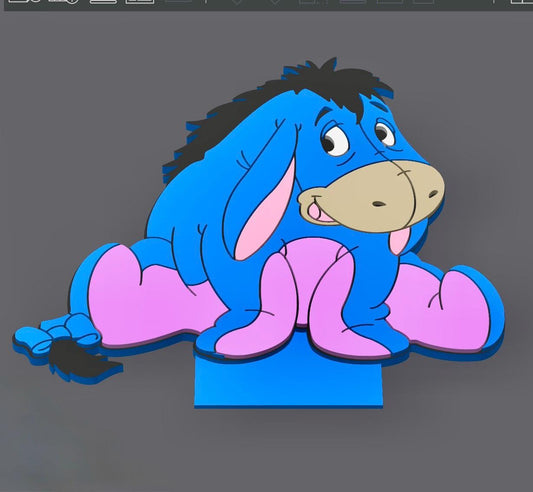Click the blue bow on the tail
Image resolution: width=533 pixels, height=492 pixels.
point(56,333)
